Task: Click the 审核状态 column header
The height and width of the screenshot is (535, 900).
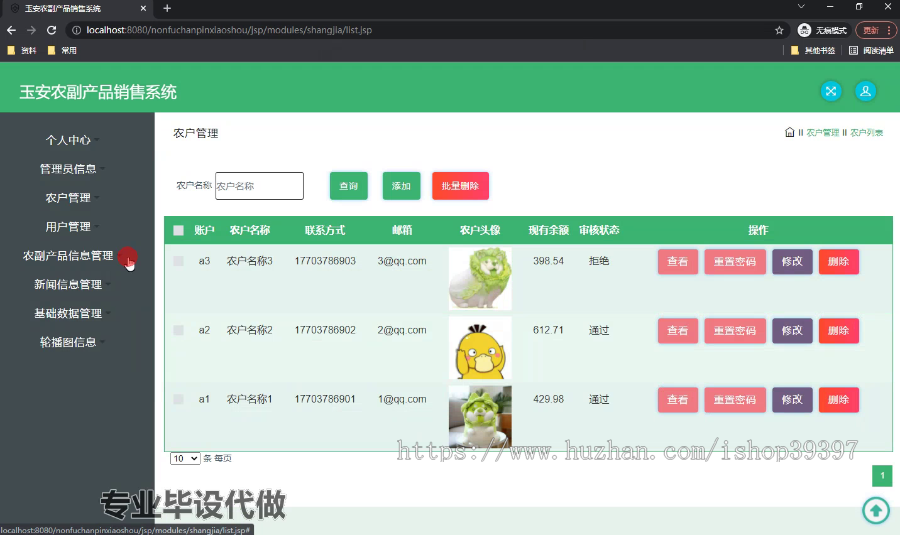Action: point(599,230)
